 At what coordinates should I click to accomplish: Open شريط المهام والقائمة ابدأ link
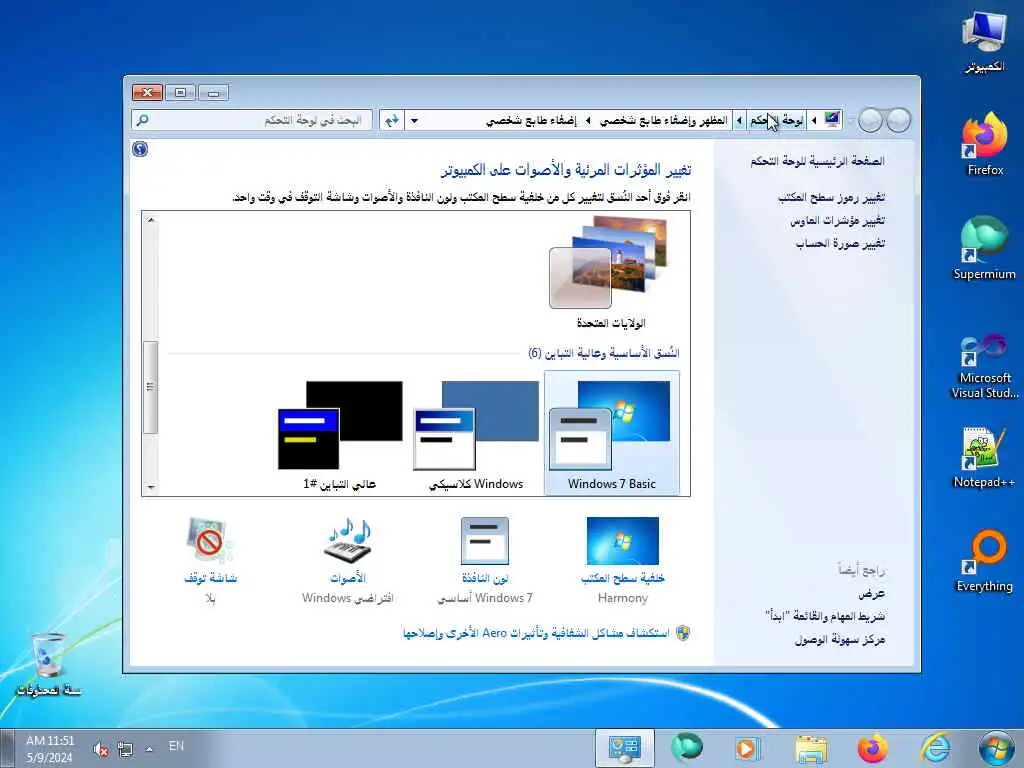coord(825,616)
